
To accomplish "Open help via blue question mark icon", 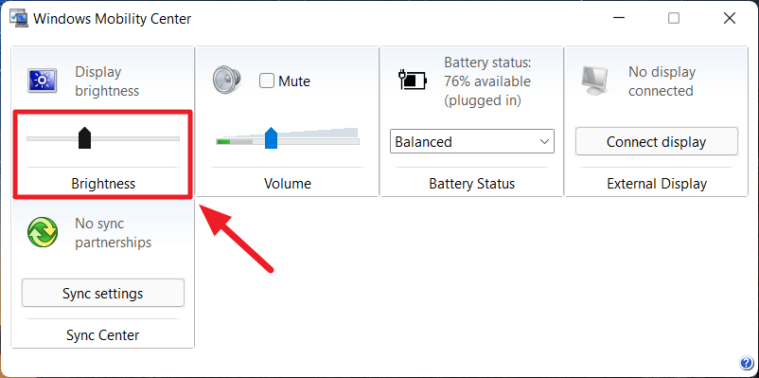I will (x=745, y=363).
